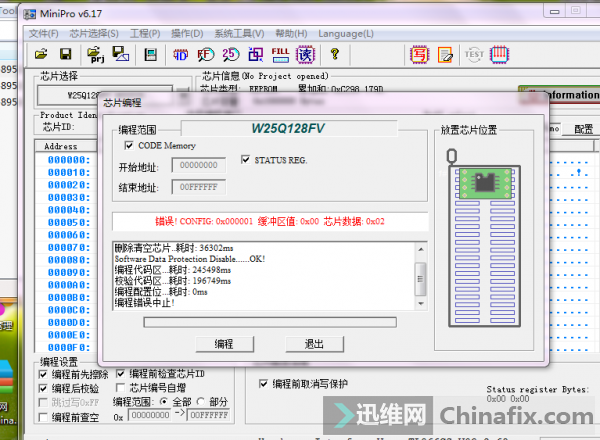Click the 25 flash chip detect icon
Image resolution: width=600 pixels, height=440 pixels.
[231, 55]
